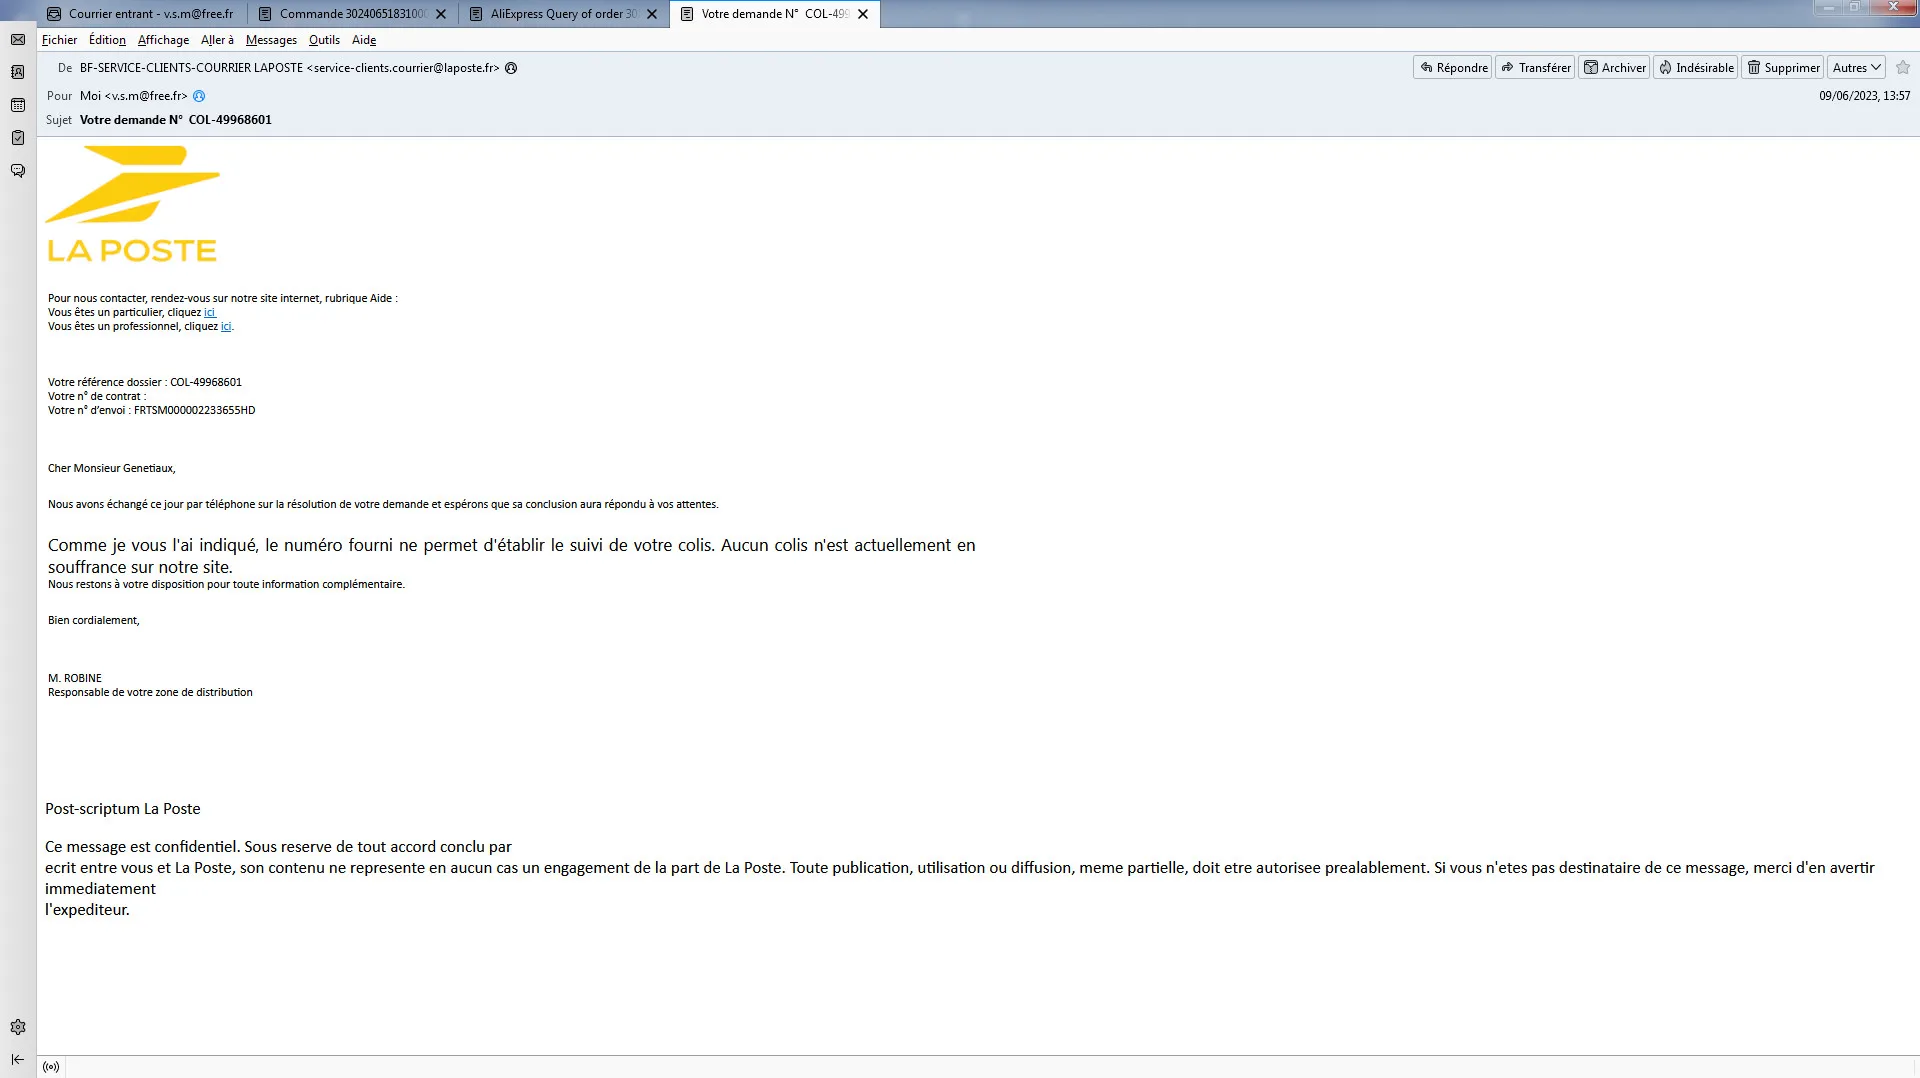Open the Address Book sidebar icon
This screenshot has height=1078, width=1920.
[18, 72]
